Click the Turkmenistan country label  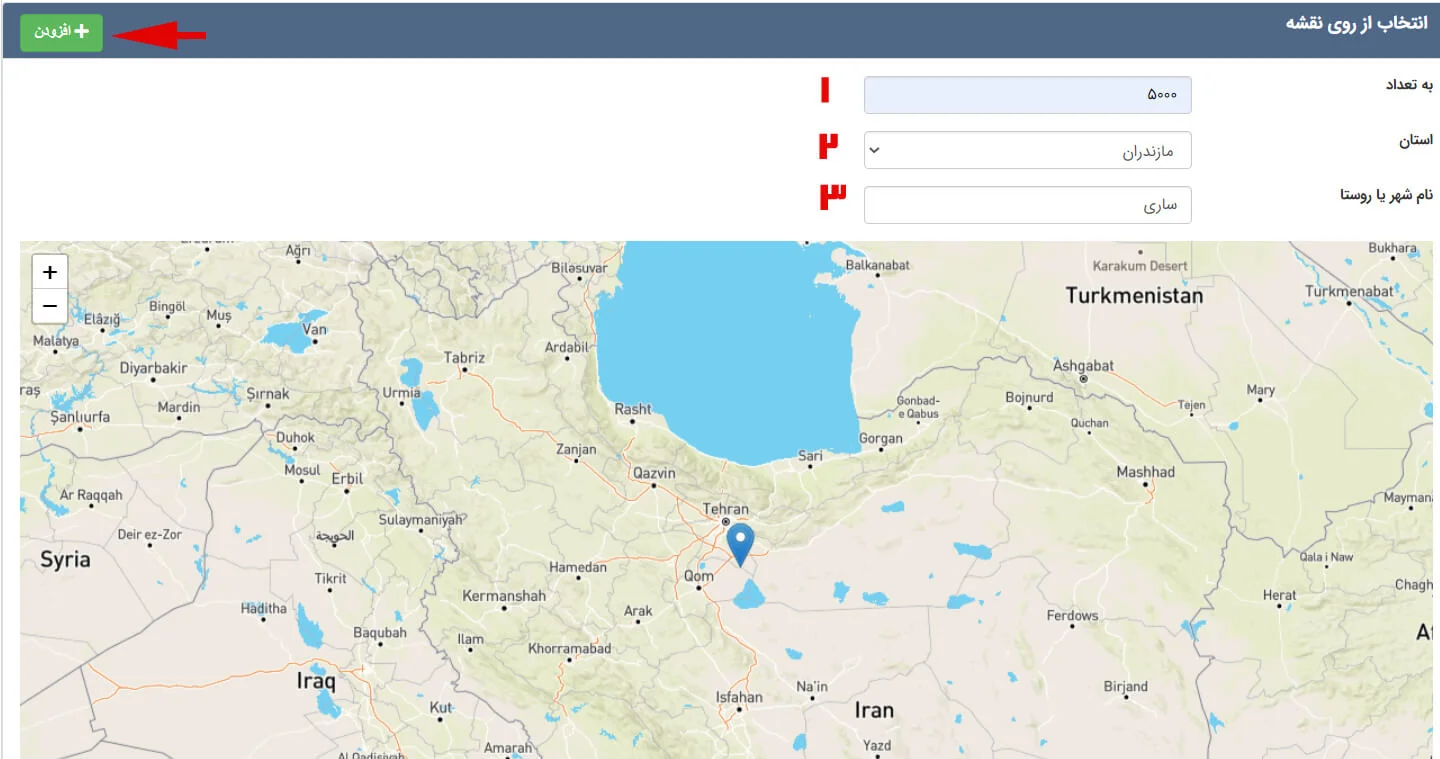(x=1134, y=296)
